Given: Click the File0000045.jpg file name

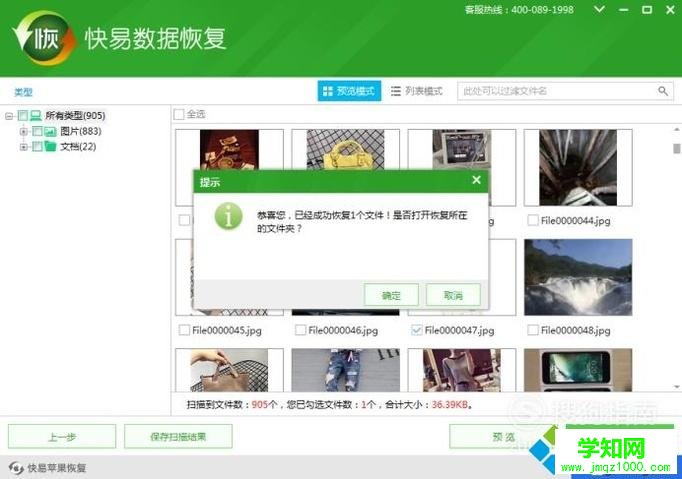Looking at the screenshot, I should tap(227, 330).
